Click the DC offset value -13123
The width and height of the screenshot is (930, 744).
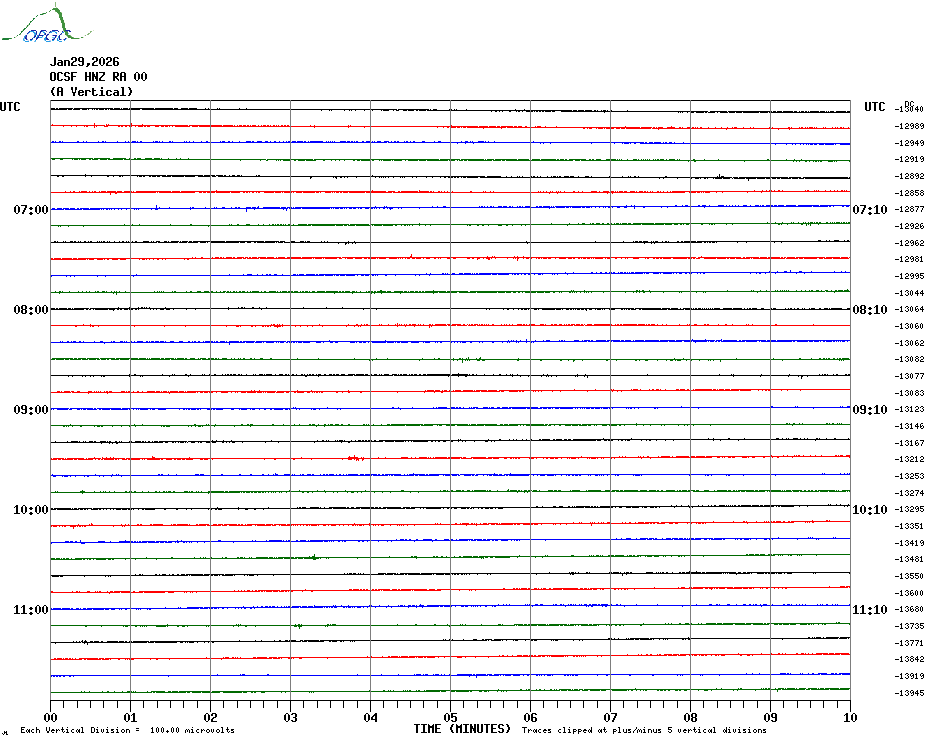(x=909, y=409)
